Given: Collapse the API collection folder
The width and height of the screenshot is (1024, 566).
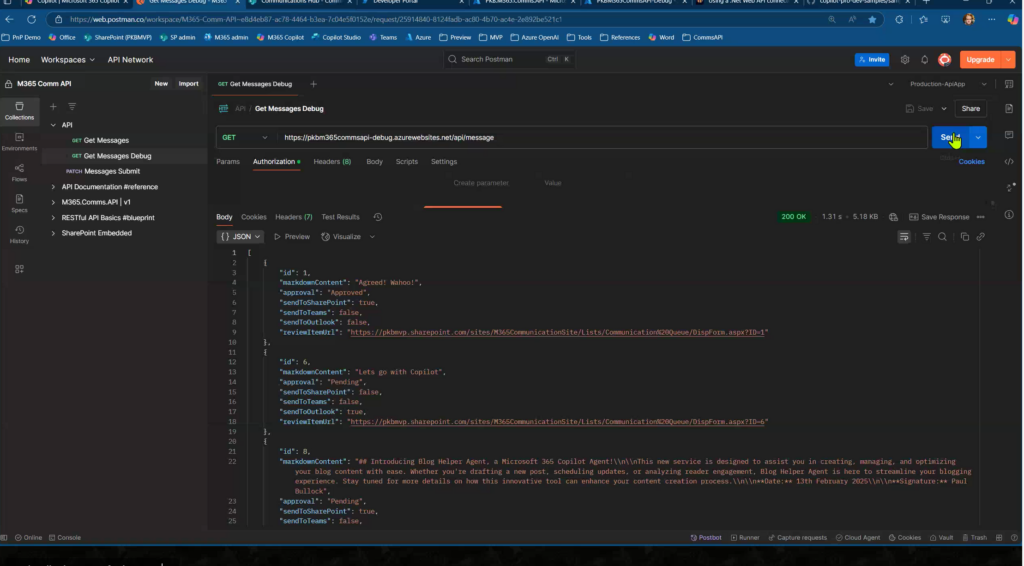Looking at the screenshot, I should pos(54,125).
